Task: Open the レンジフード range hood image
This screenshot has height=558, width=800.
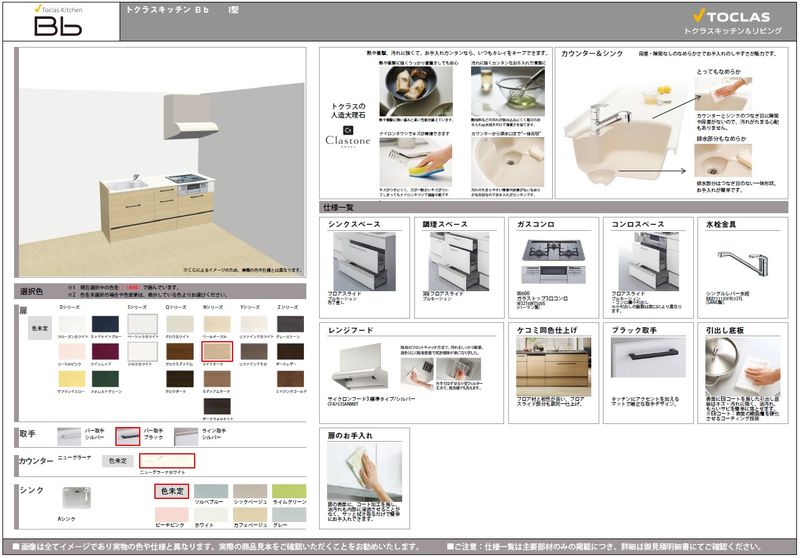Action: pos(360,369)
